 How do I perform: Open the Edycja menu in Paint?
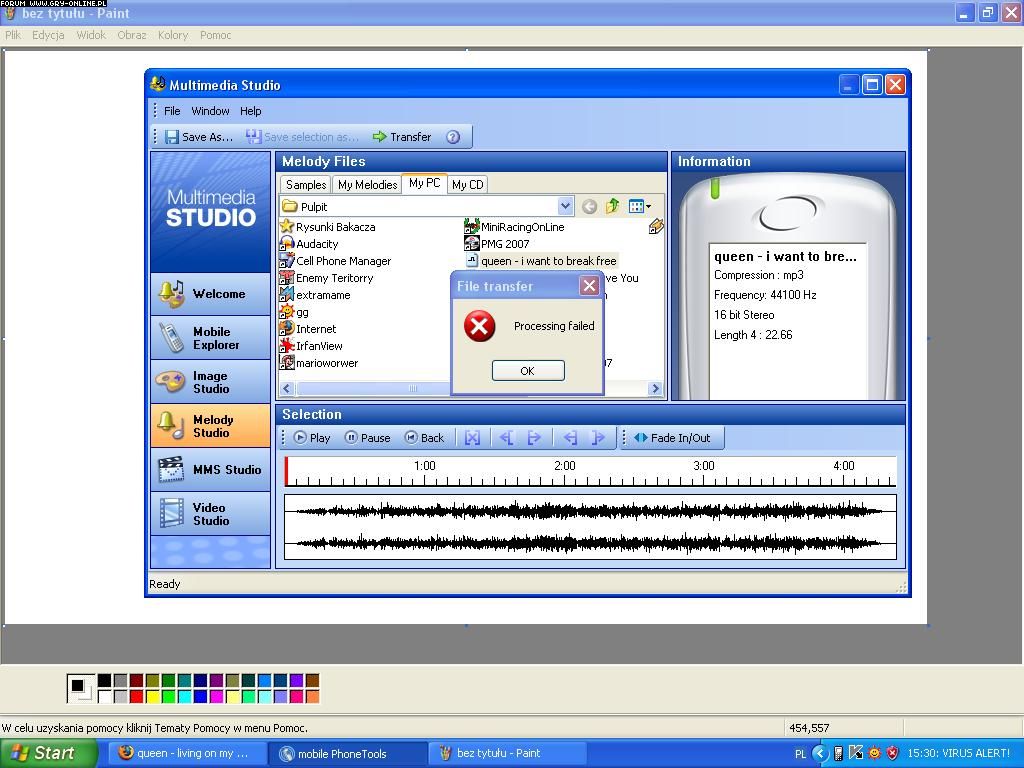pyautogui.click(x=48, y=35)
